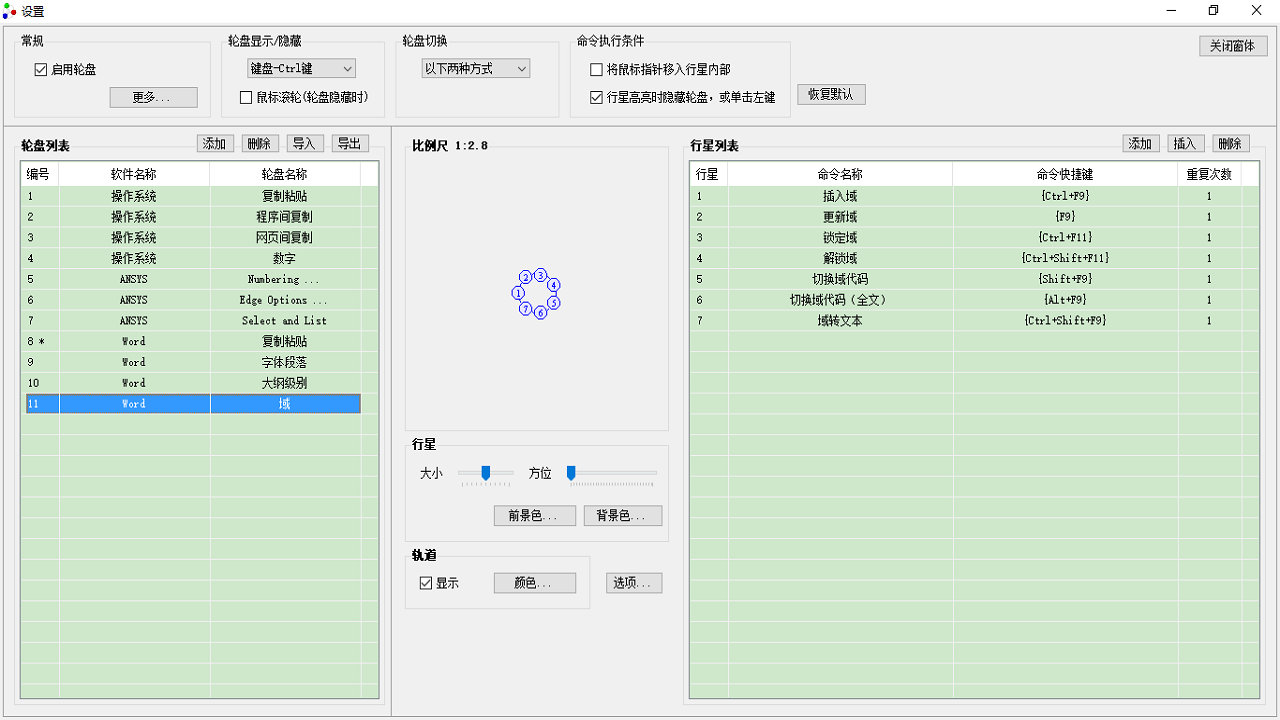Image resolution: width=1280 pixels, height=720 pixels.
Task: Click the application icon in the title bar
Action: (x=10, y=11)
